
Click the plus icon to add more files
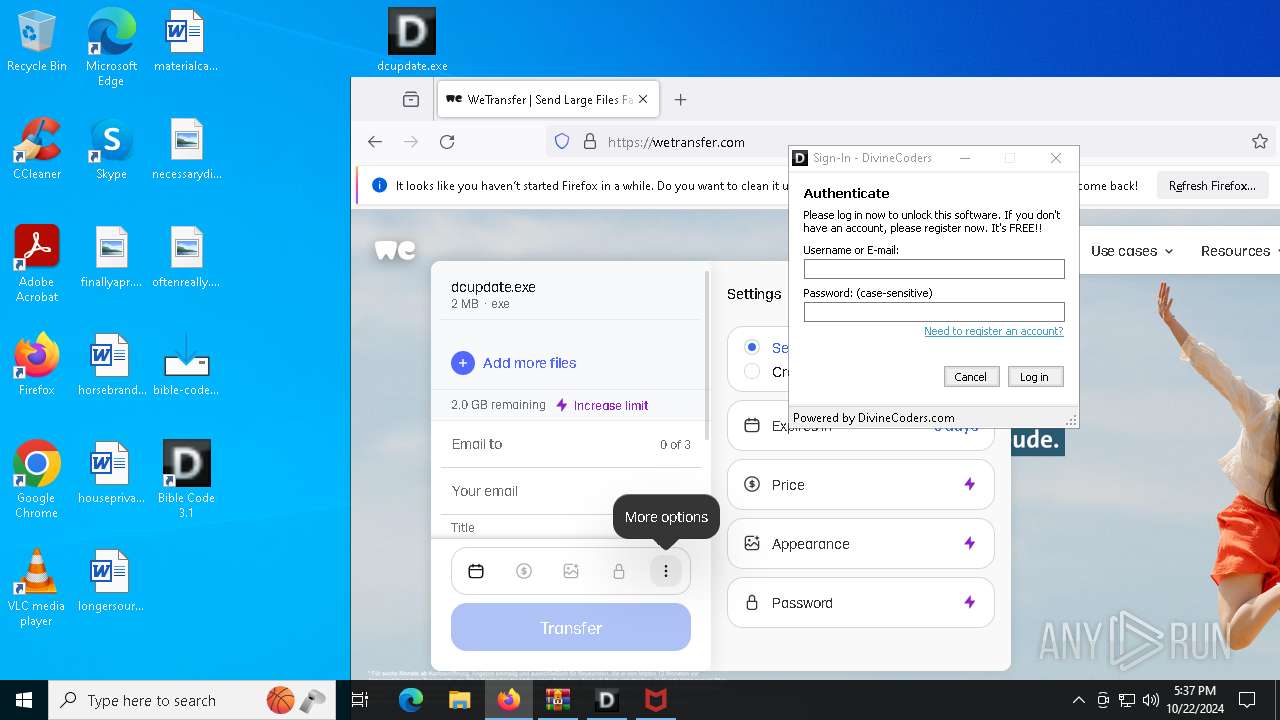462,363
